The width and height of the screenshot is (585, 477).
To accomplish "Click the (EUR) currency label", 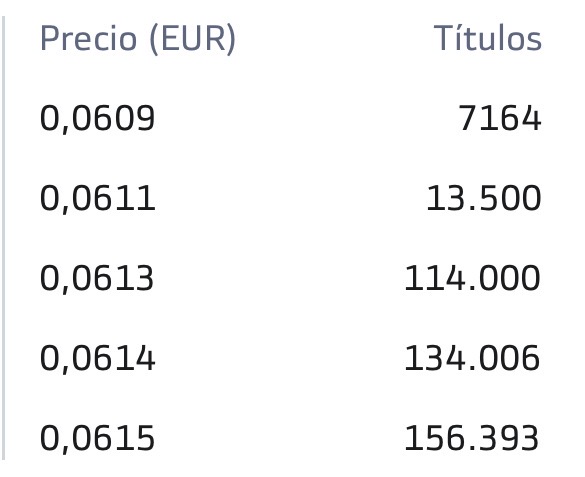I will click(x=193, y=39).
